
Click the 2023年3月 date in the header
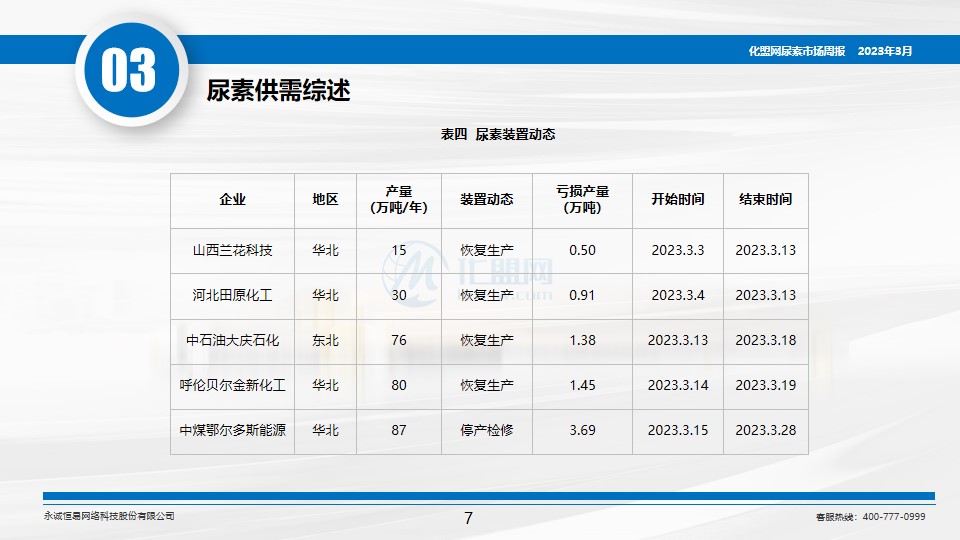[x=885, y=50]
